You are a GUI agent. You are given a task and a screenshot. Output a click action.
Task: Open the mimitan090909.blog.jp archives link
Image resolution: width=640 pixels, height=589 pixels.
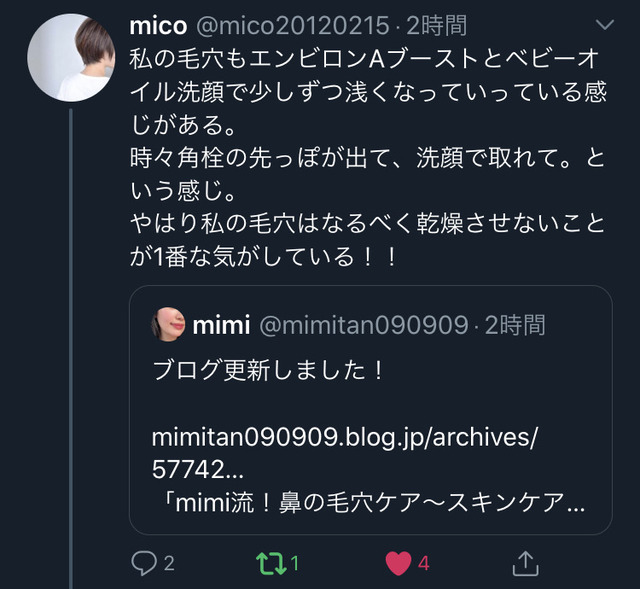pyautogui.click(x=345, y=453)
